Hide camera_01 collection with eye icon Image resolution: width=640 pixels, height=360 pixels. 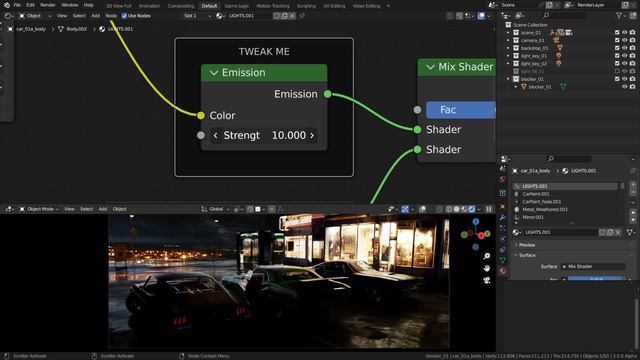(x=624, y=40)
